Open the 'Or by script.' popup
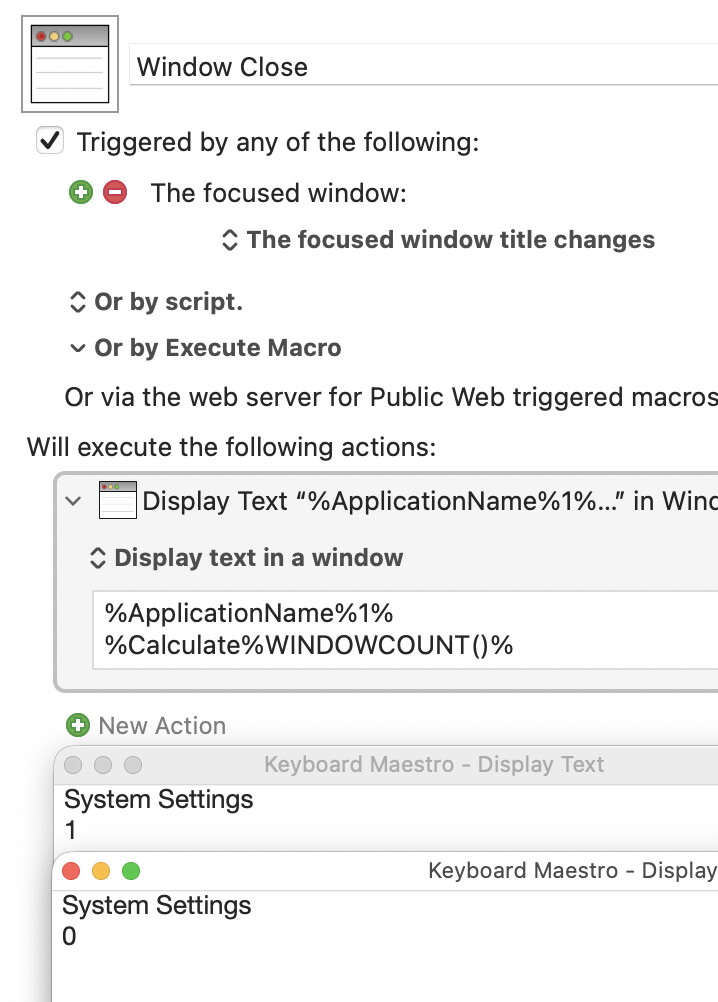This screenshot has width=718, height=1002. (156, 302)
